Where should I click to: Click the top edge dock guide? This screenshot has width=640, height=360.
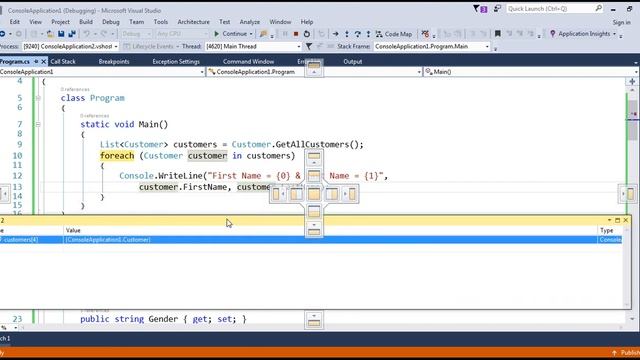[x=314, y=68]
